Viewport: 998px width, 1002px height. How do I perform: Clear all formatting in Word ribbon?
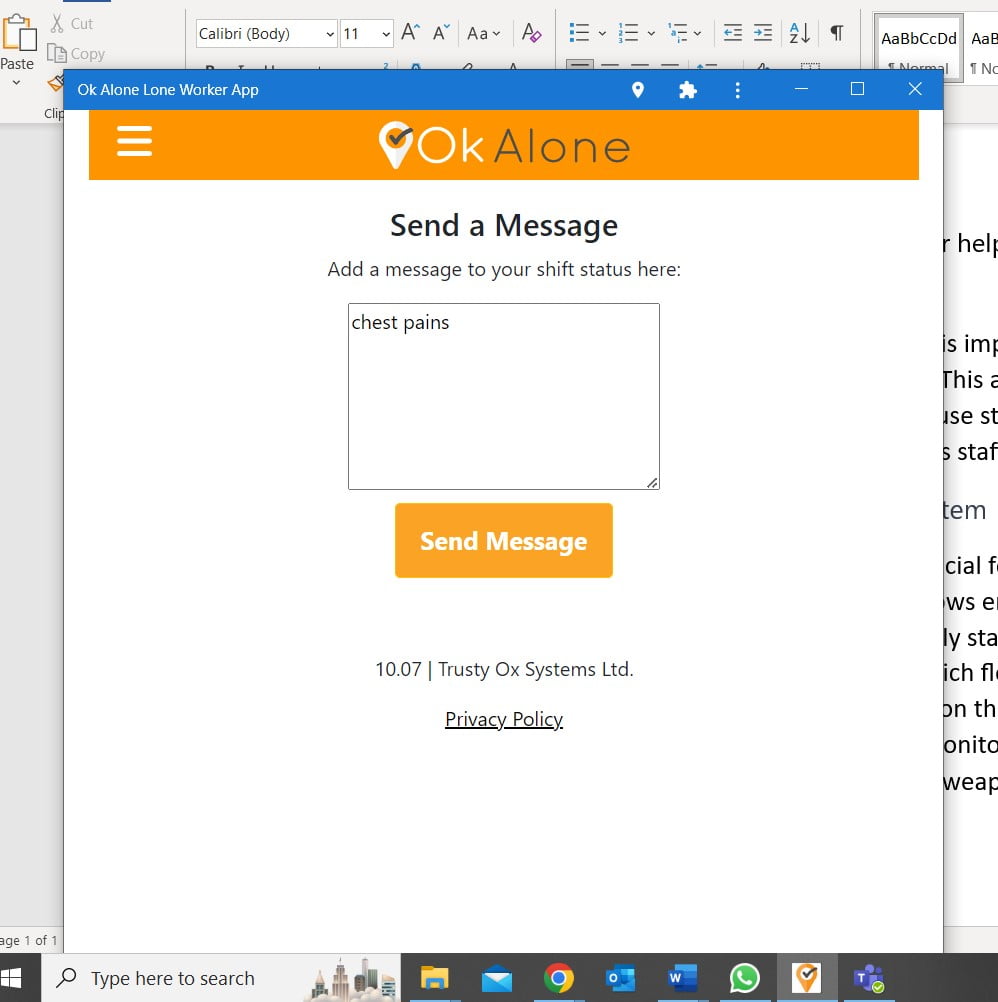[x=531, y=32]
